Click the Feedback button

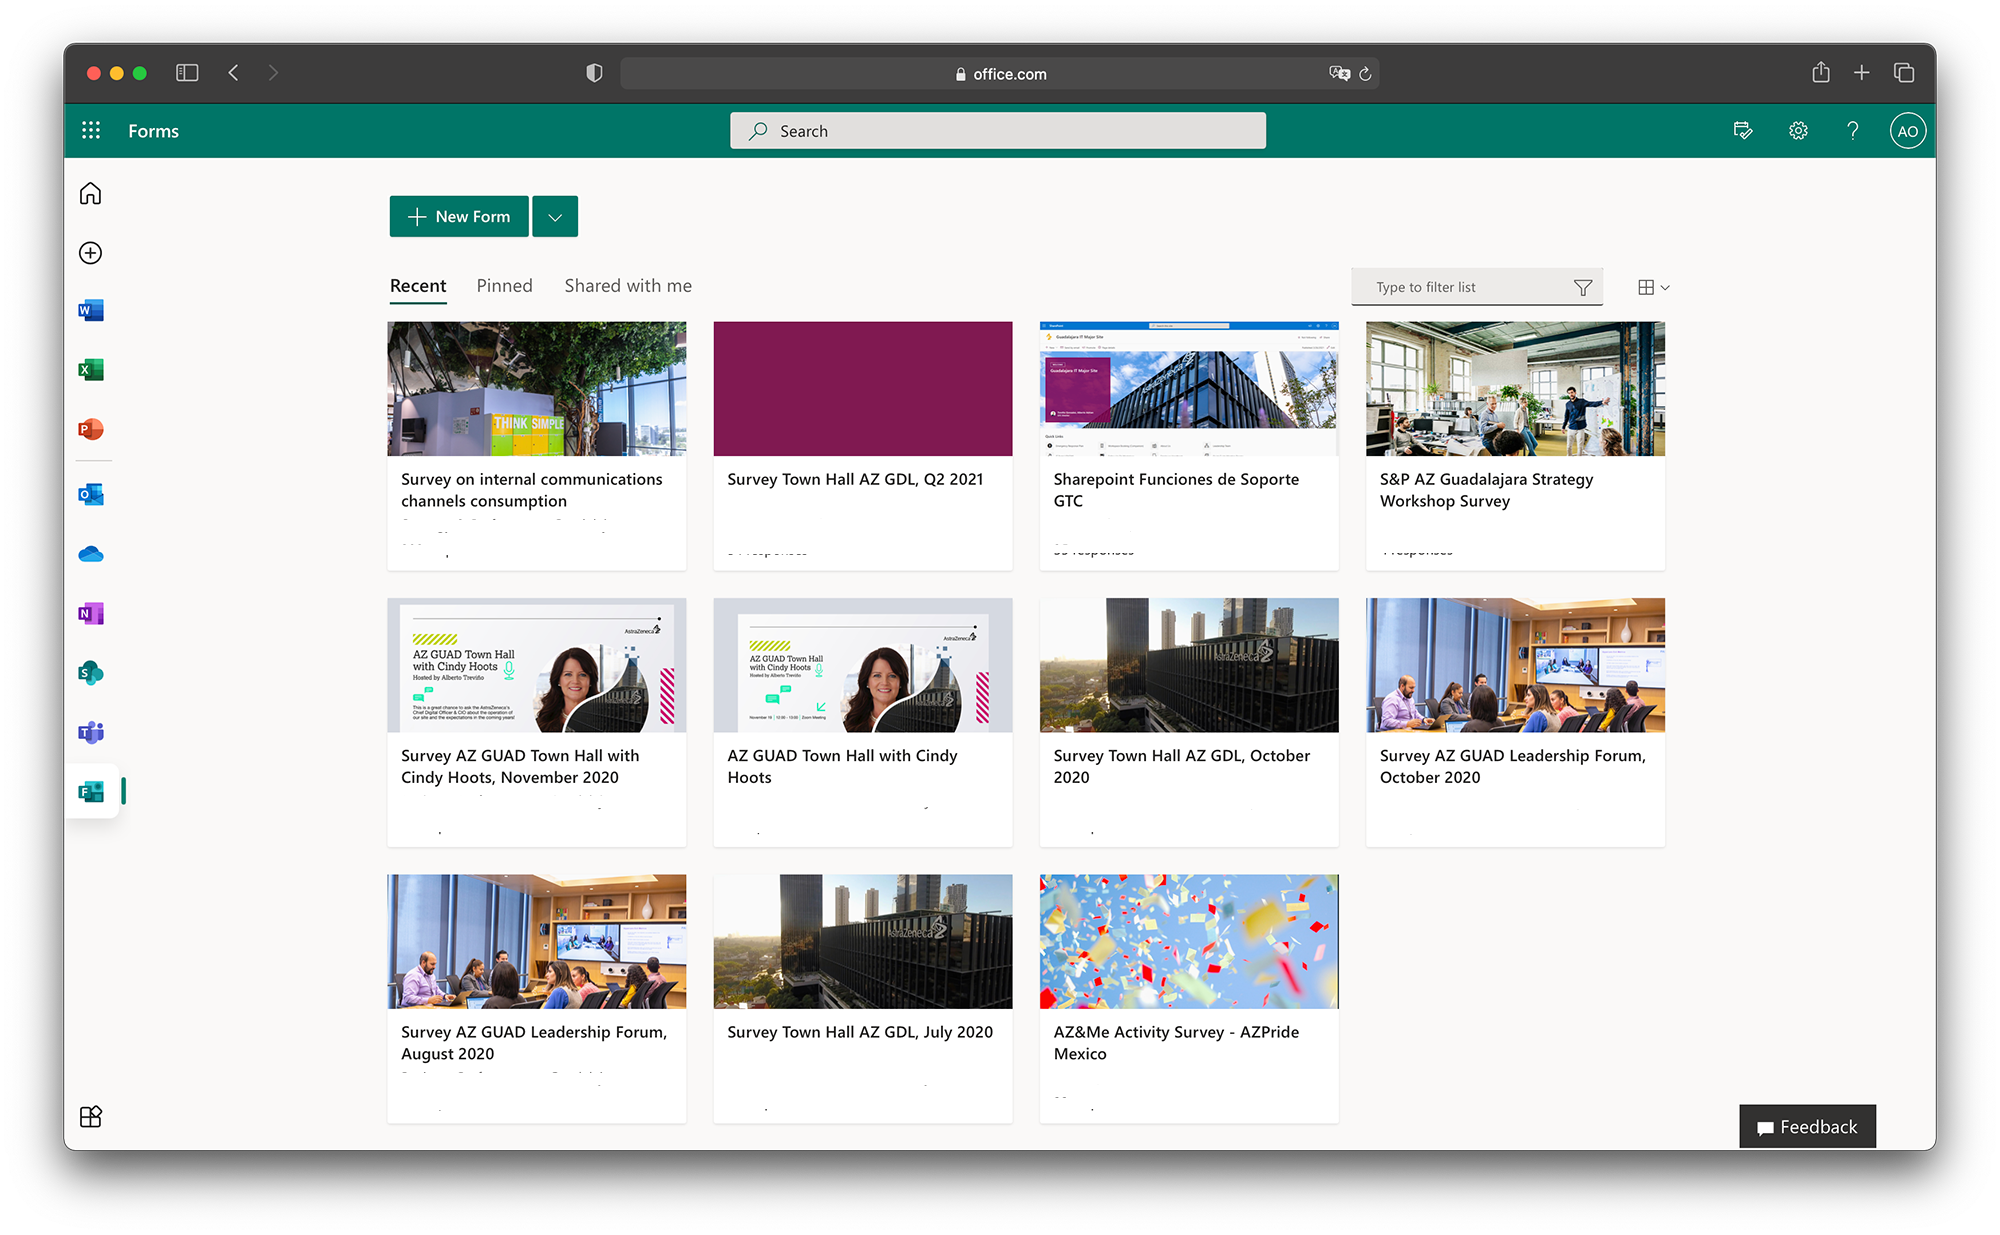point(1807,1127)
